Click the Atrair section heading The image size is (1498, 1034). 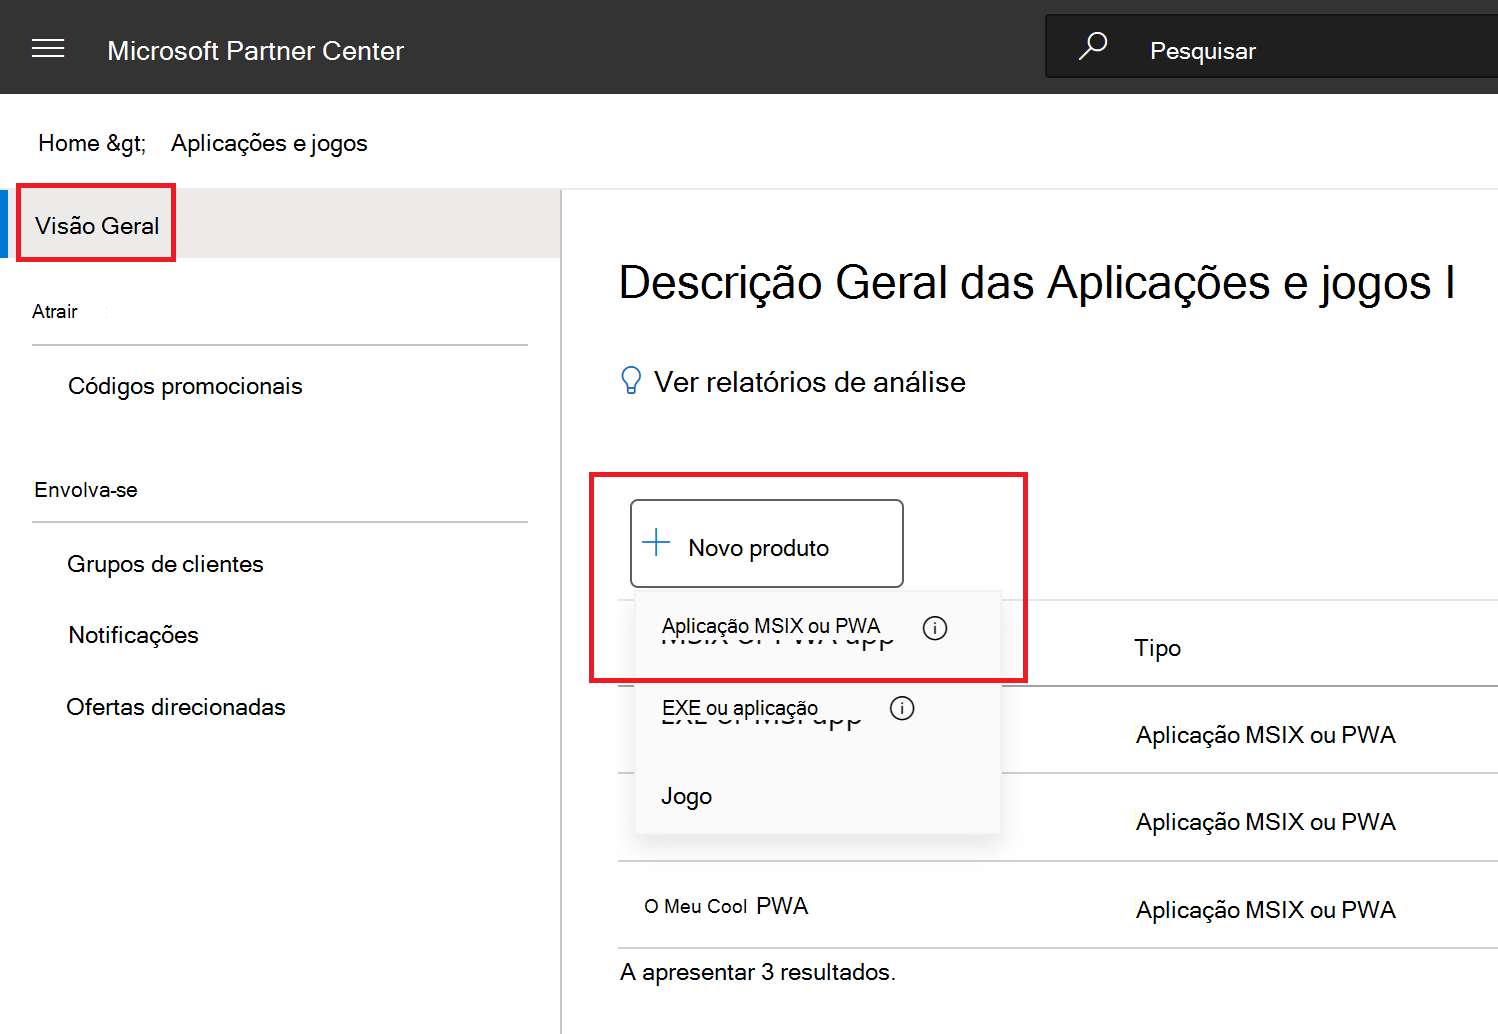tap(55, 311)
